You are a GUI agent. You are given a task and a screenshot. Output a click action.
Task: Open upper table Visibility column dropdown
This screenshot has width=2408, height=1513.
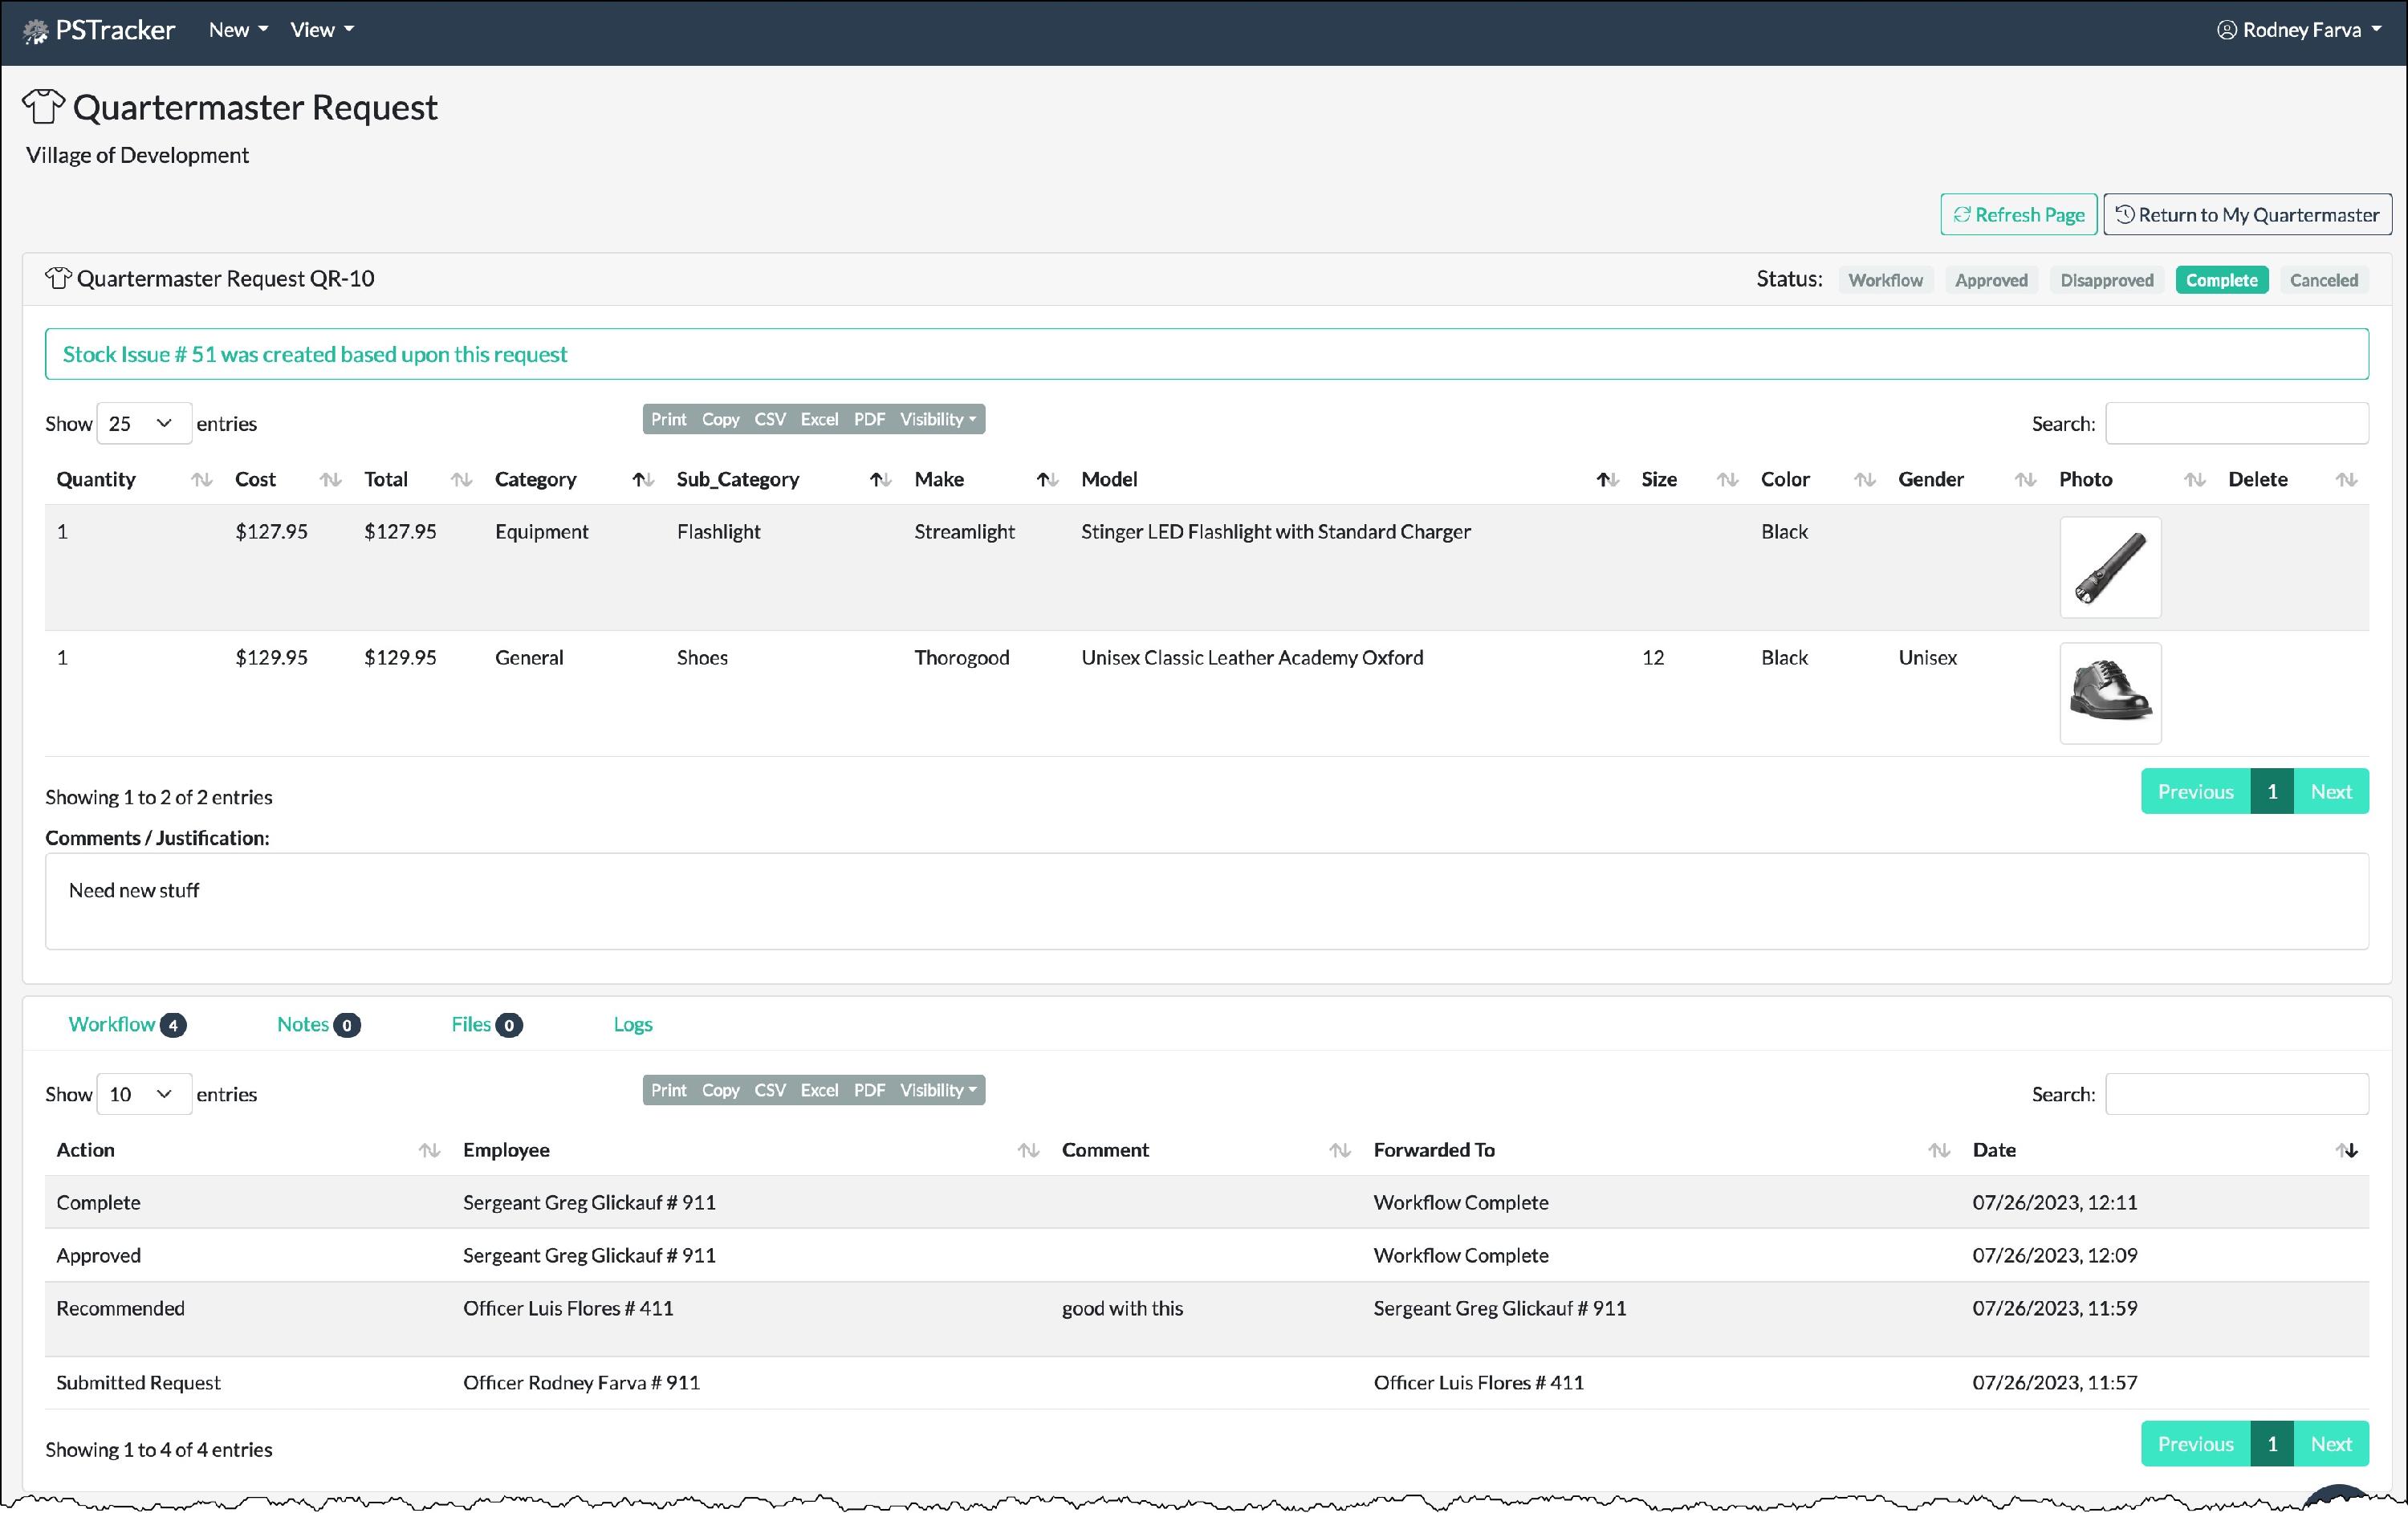[937, 419]
